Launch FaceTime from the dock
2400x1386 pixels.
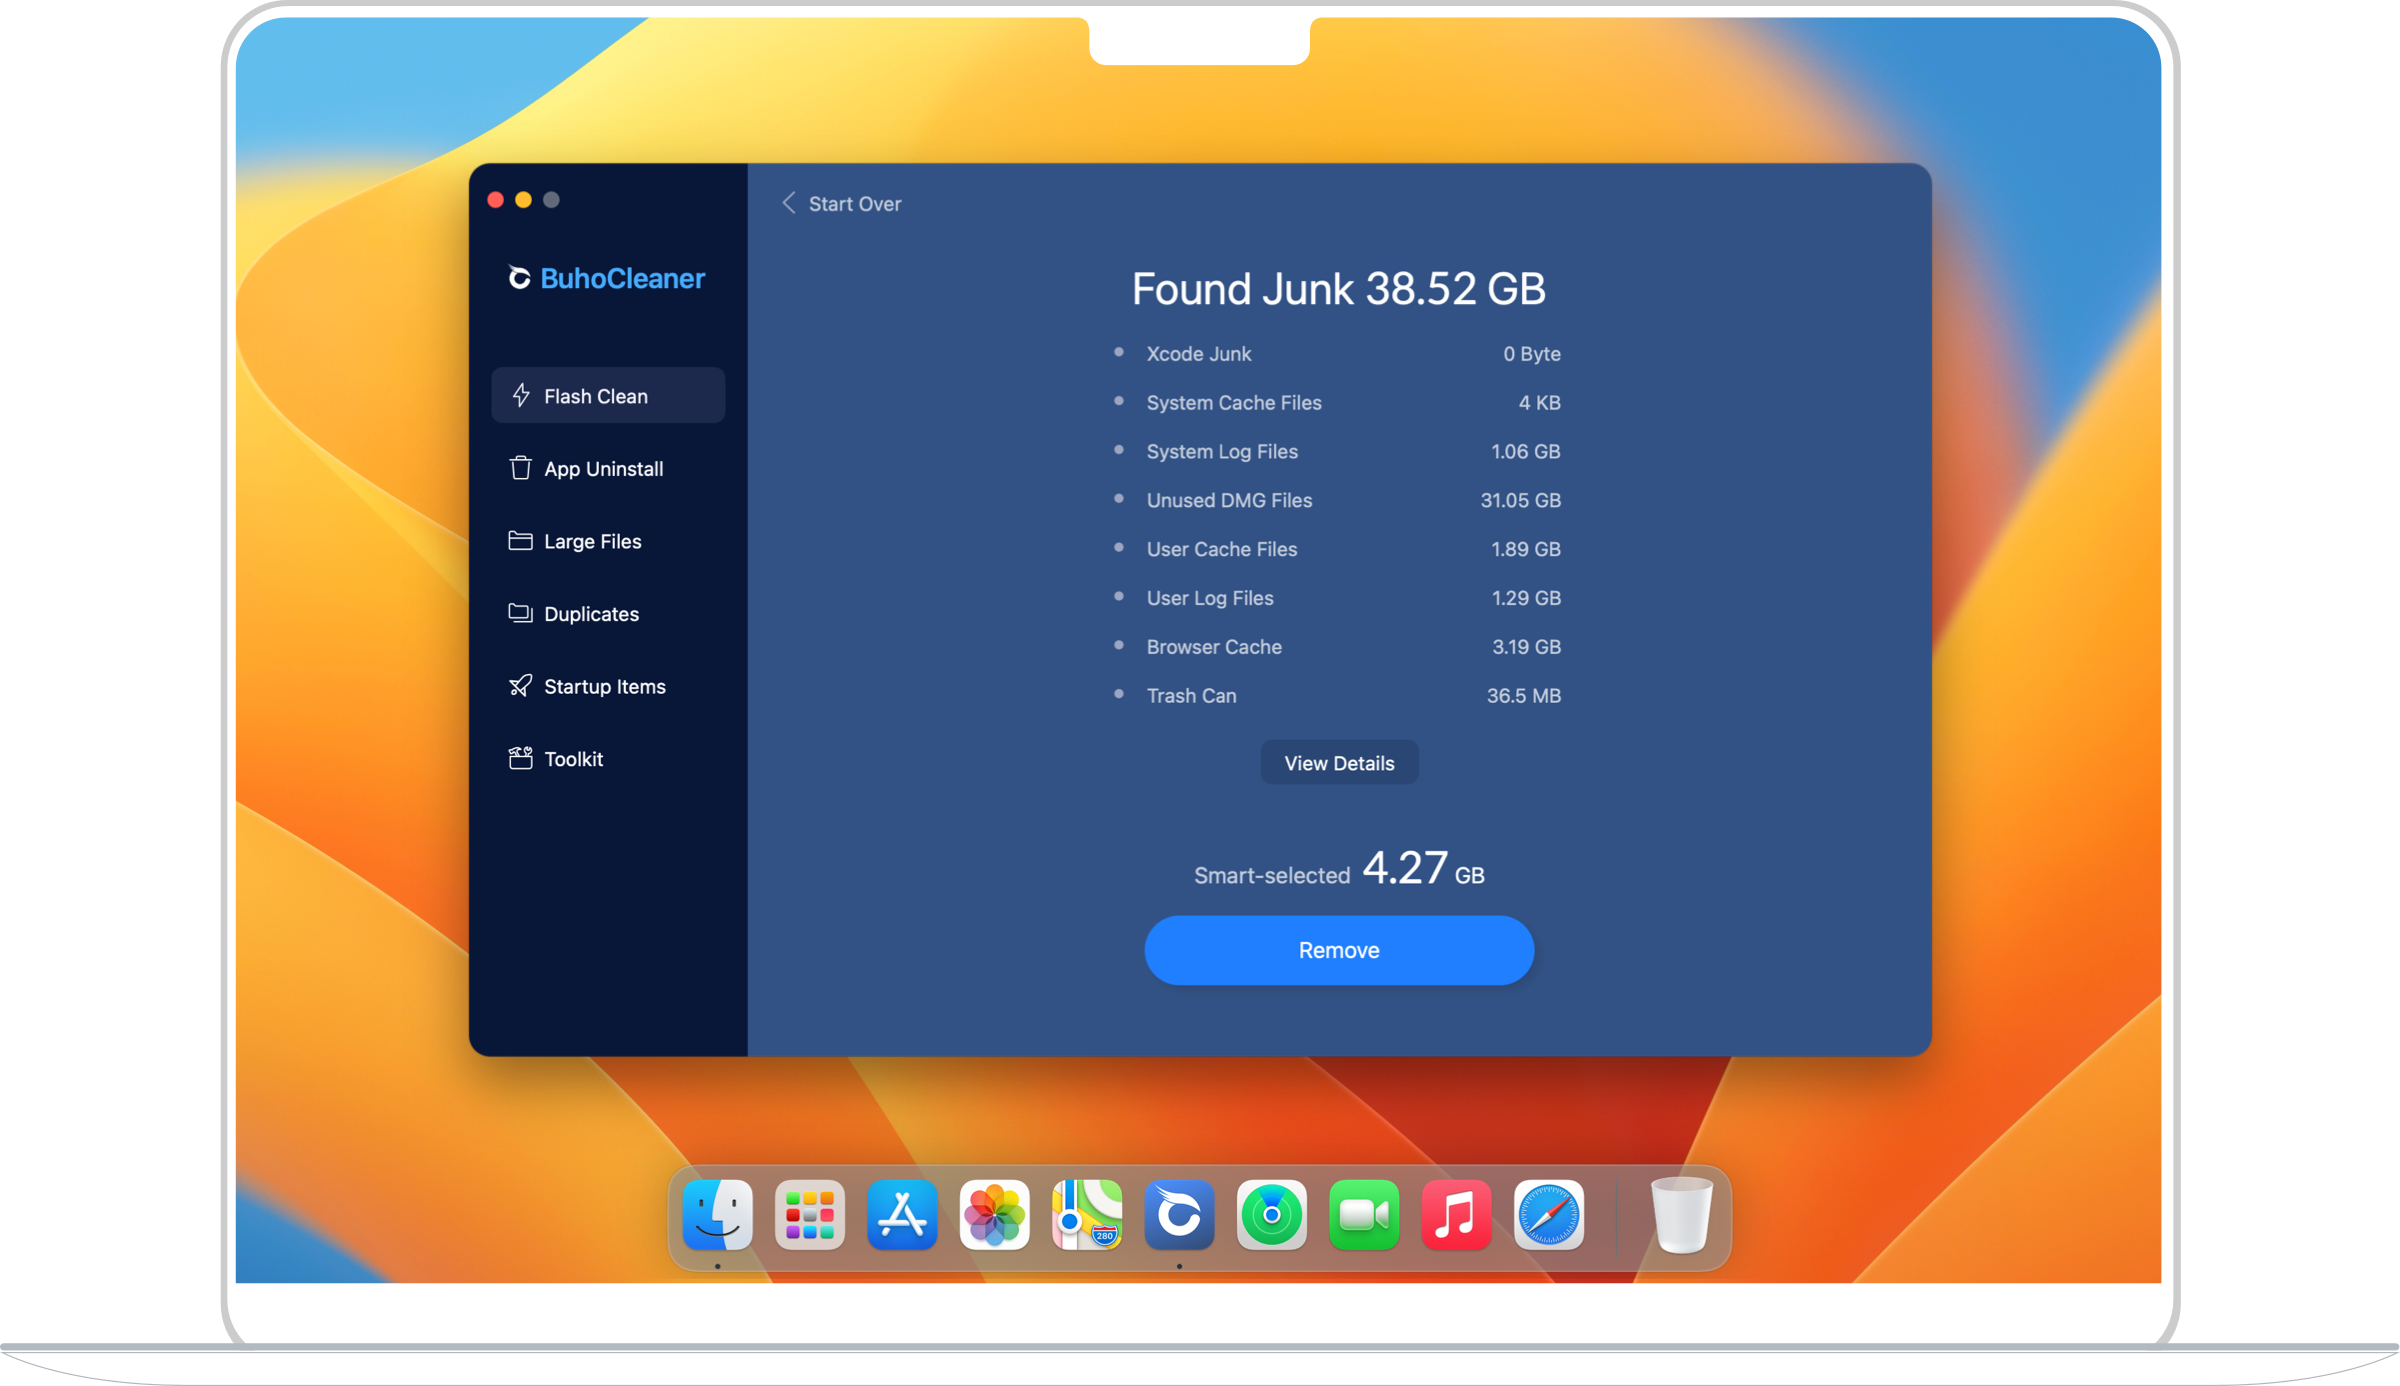pyautogui.click(x=1364, y=1215)
